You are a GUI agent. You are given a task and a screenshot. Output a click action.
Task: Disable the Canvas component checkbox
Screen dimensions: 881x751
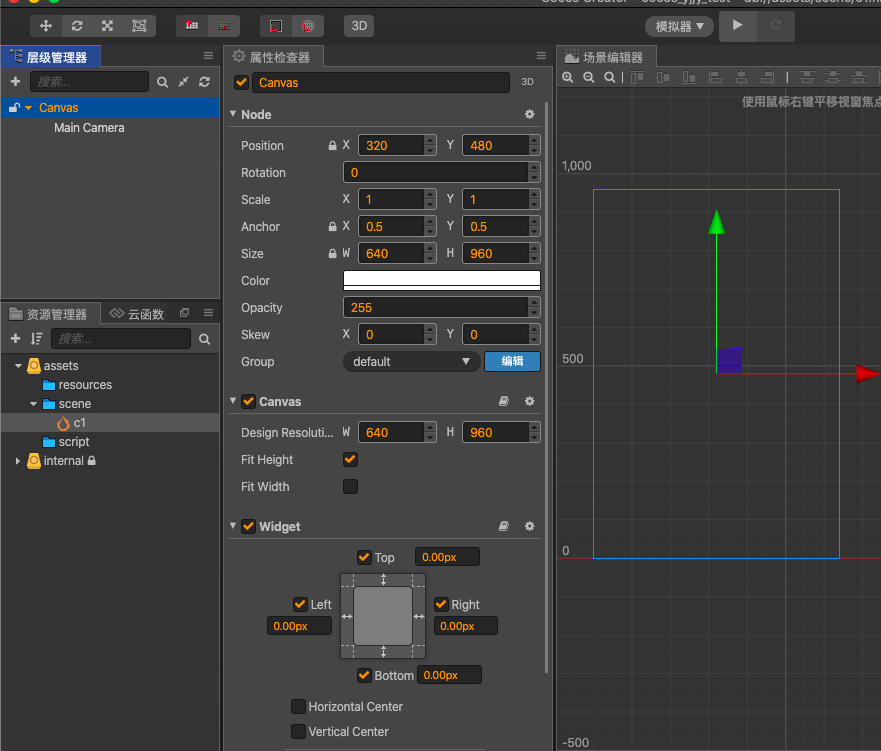pyautogui.click(x=248, y=401)
